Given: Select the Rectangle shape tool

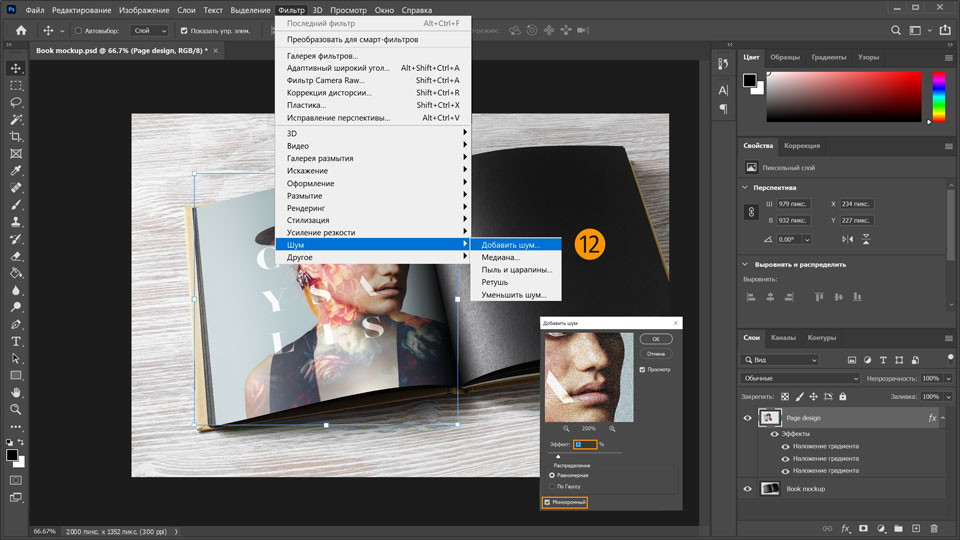Looking at the screenshot, I should point(16,375).
